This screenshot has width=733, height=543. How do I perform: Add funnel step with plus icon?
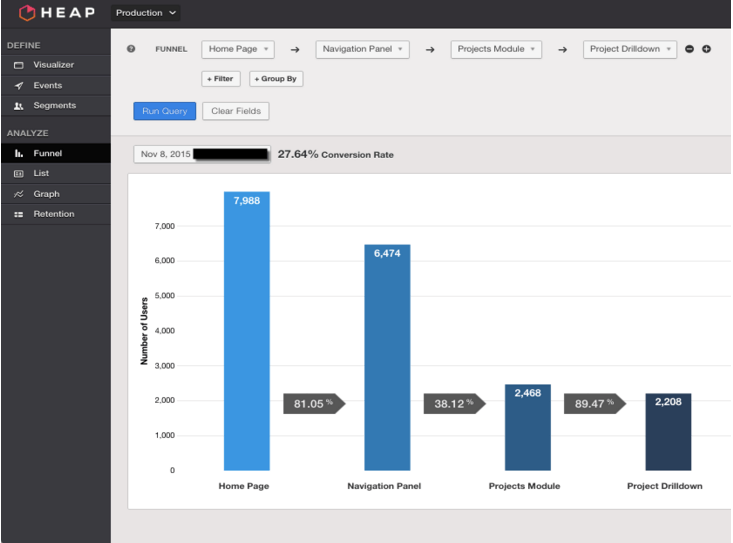point(706,49)
